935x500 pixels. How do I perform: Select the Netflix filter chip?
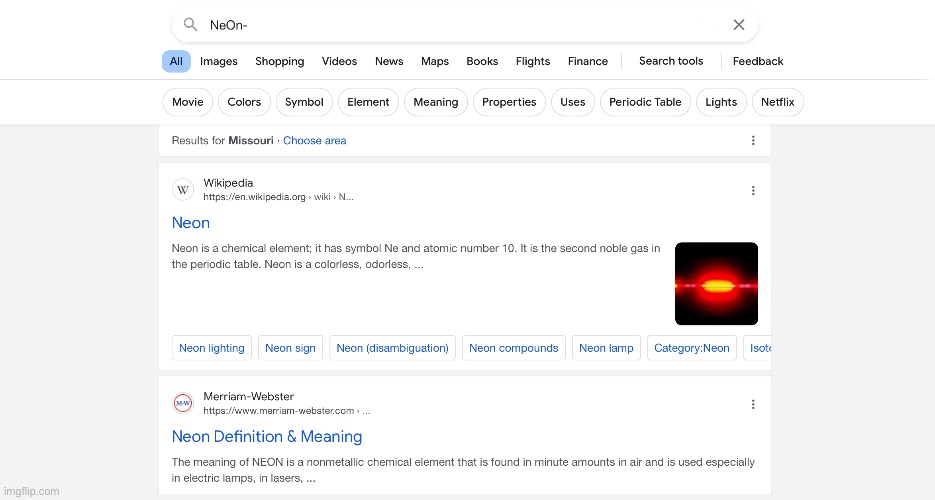(777, 102)
